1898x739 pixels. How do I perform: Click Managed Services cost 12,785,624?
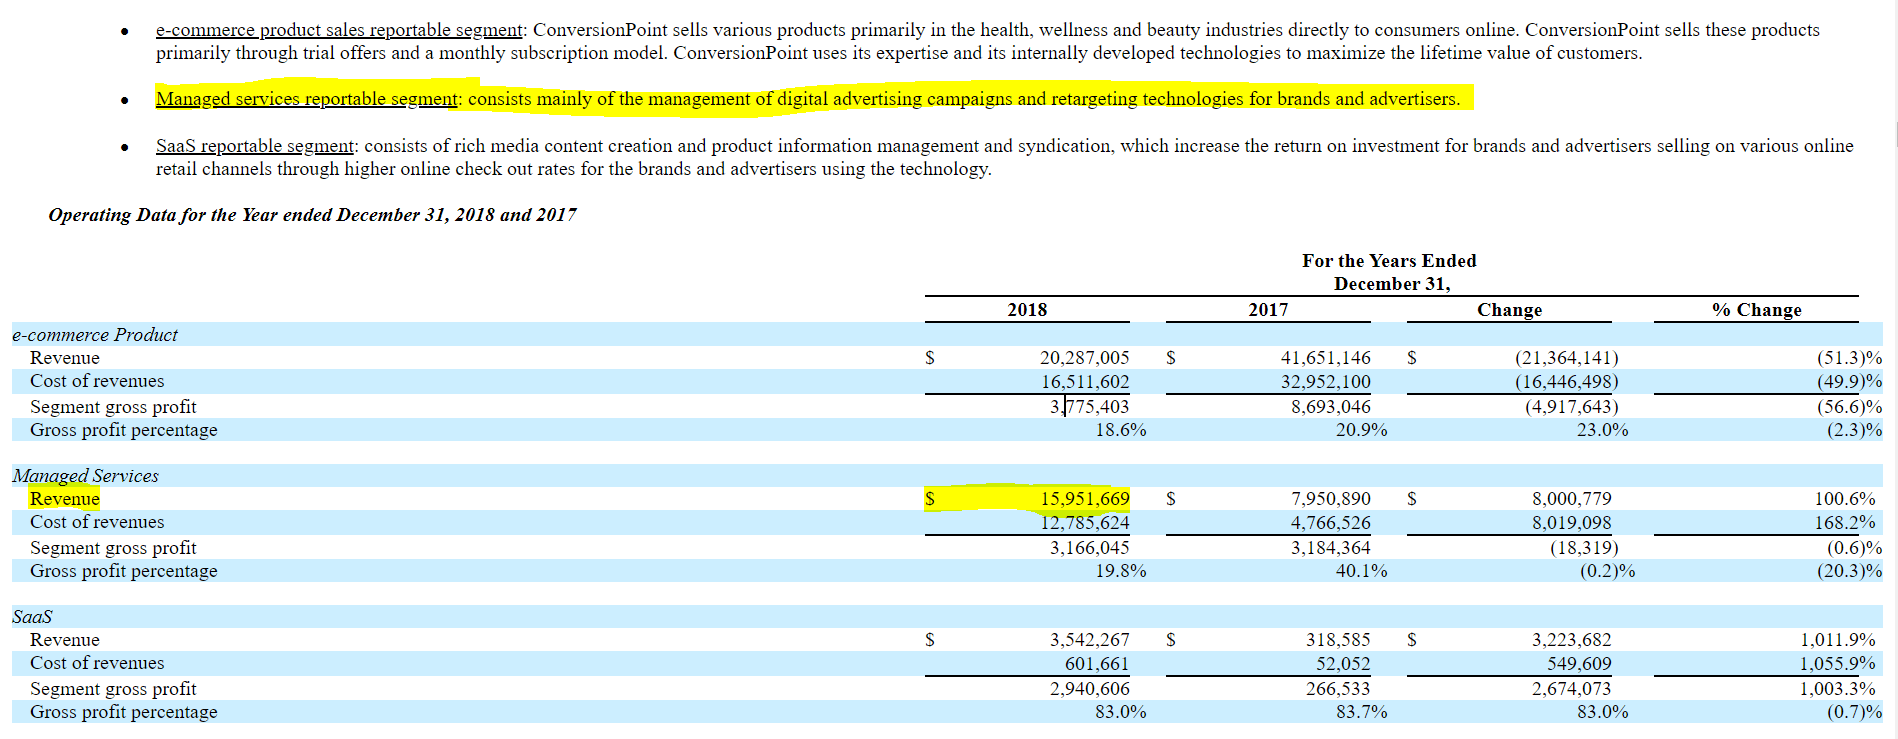pyautogui.click(x=1085, y=523)
